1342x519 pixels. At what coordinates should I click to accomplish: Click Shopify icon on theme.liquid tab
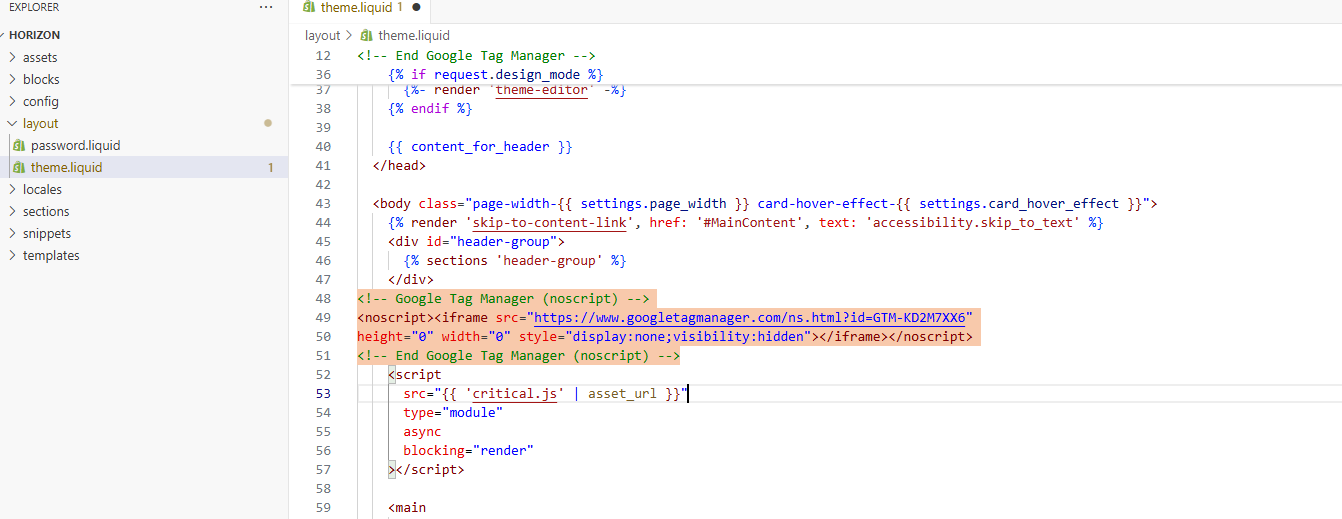click(x=309, y=7)
